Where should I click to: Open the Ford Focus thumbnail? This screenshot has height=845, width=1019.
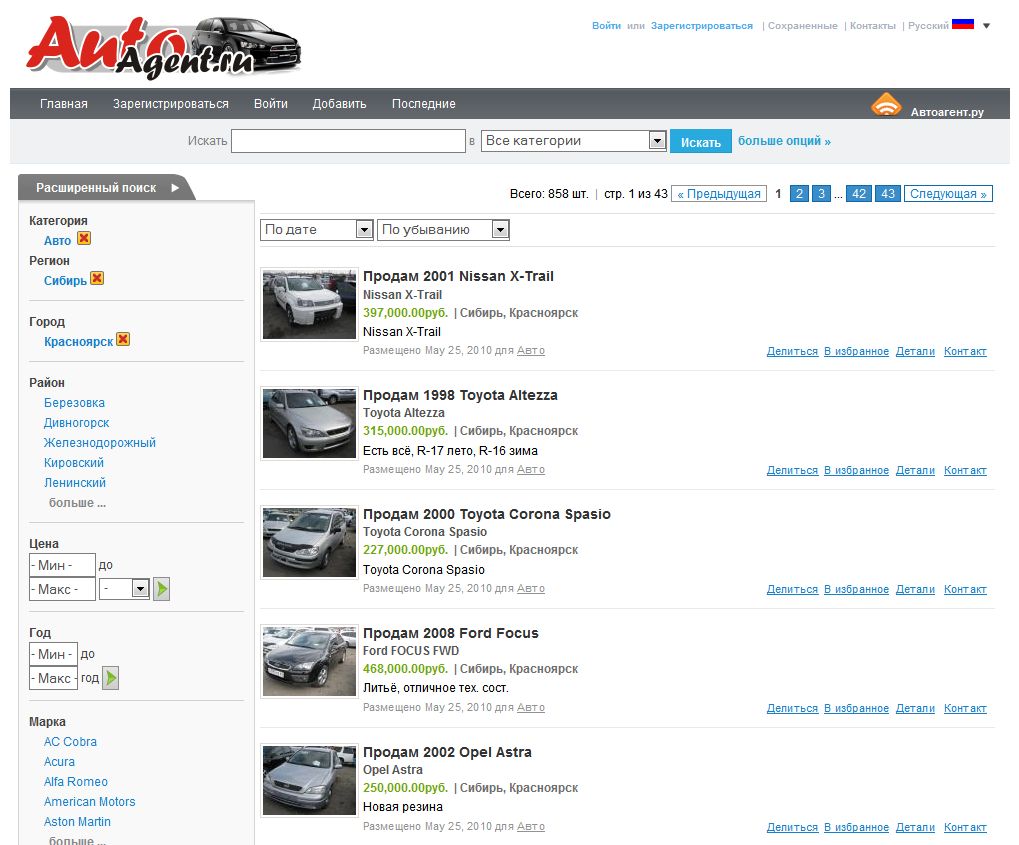[309, 661]
